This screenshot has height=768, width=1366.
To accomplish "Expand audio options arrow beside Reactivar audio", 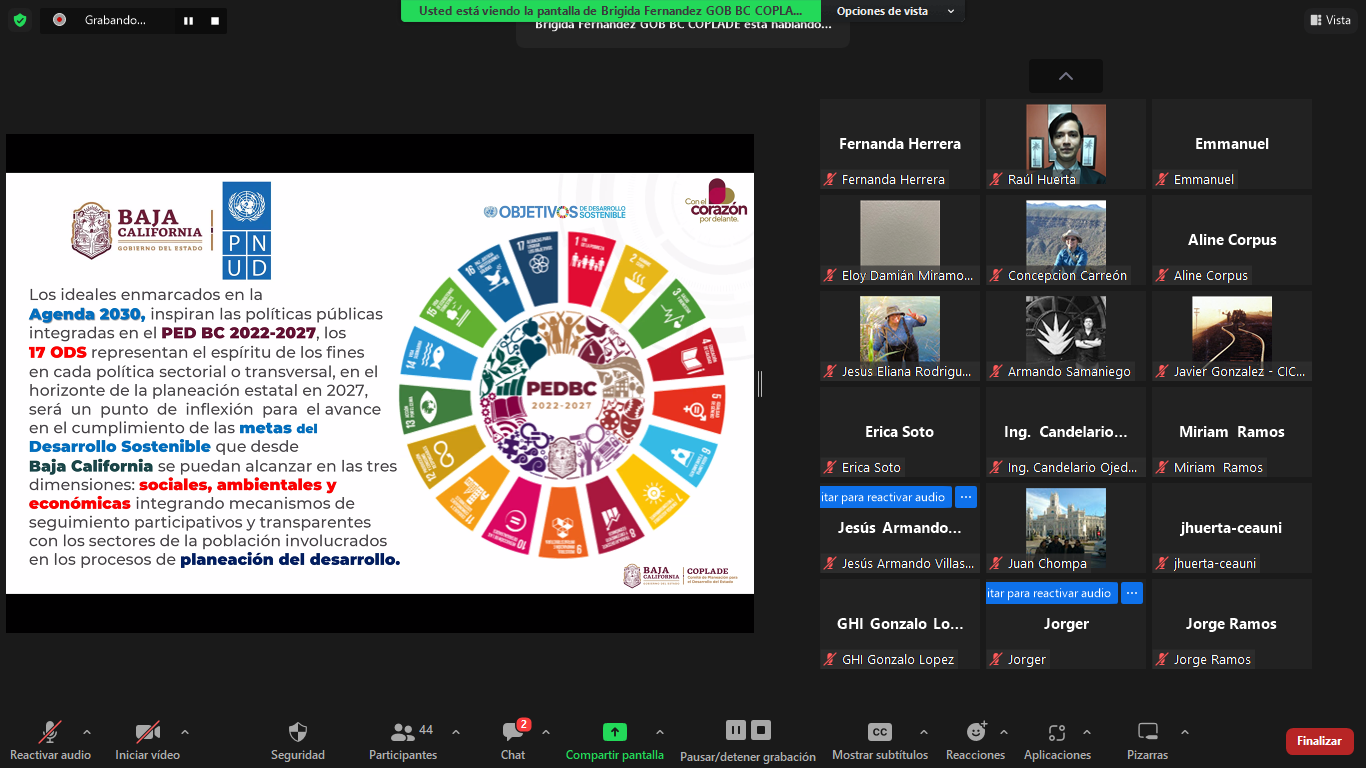I will pyautogui.click(x=87, y=732).
